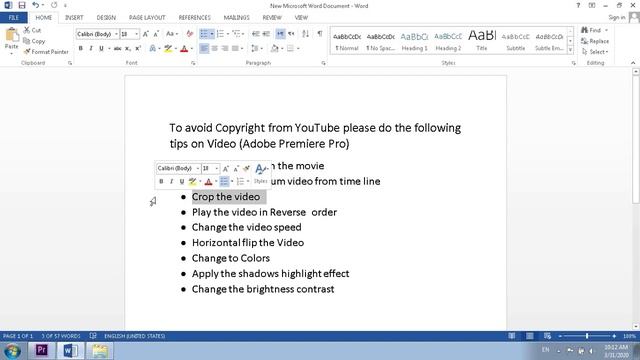The width and height of the screenshot is (640, 360).
Task: Apply the Heading 1 style
Action: tap(414, 41)
